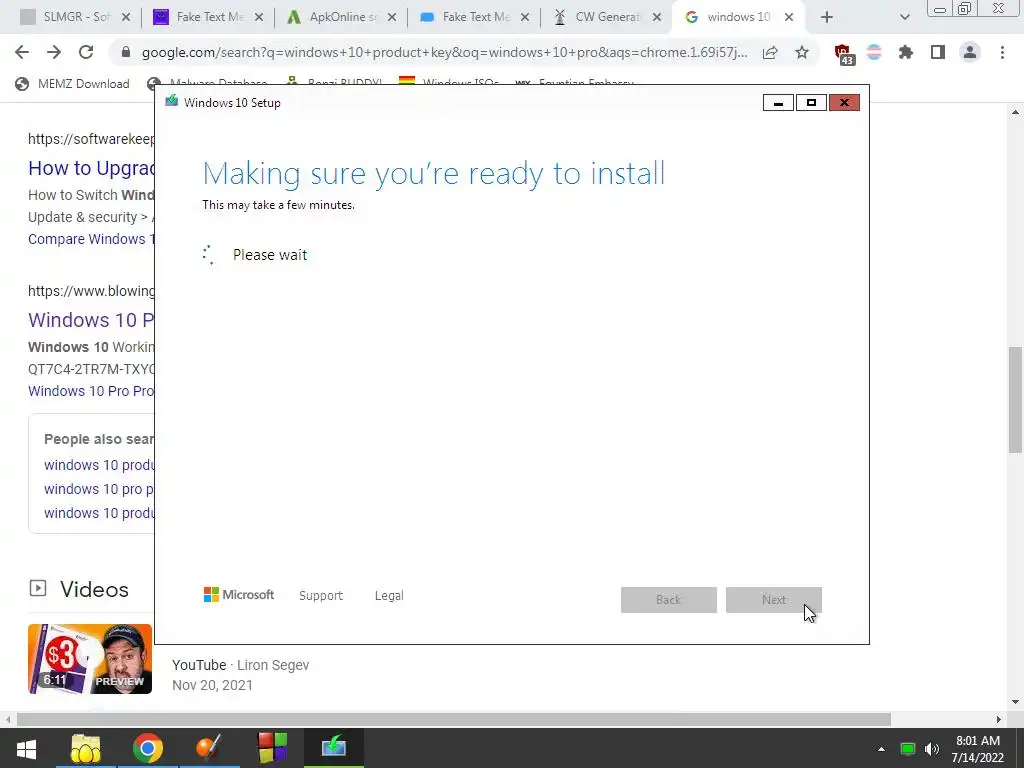Click the Support link in Setup
Viewport: 1024px width, 768px height.
[x=321, y=596]
